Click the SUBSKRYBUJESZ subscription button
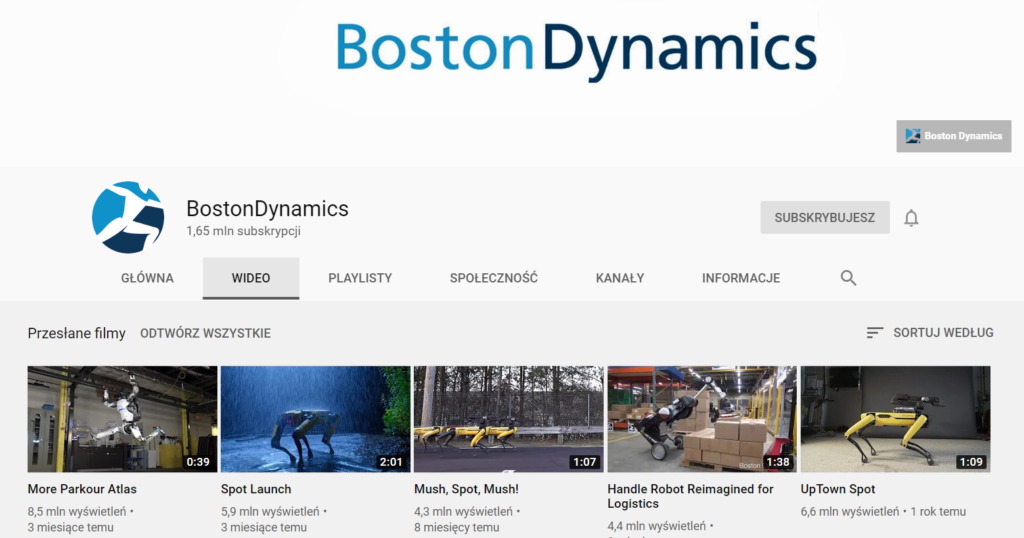1024x538 pixels. (x=825, y=217)
